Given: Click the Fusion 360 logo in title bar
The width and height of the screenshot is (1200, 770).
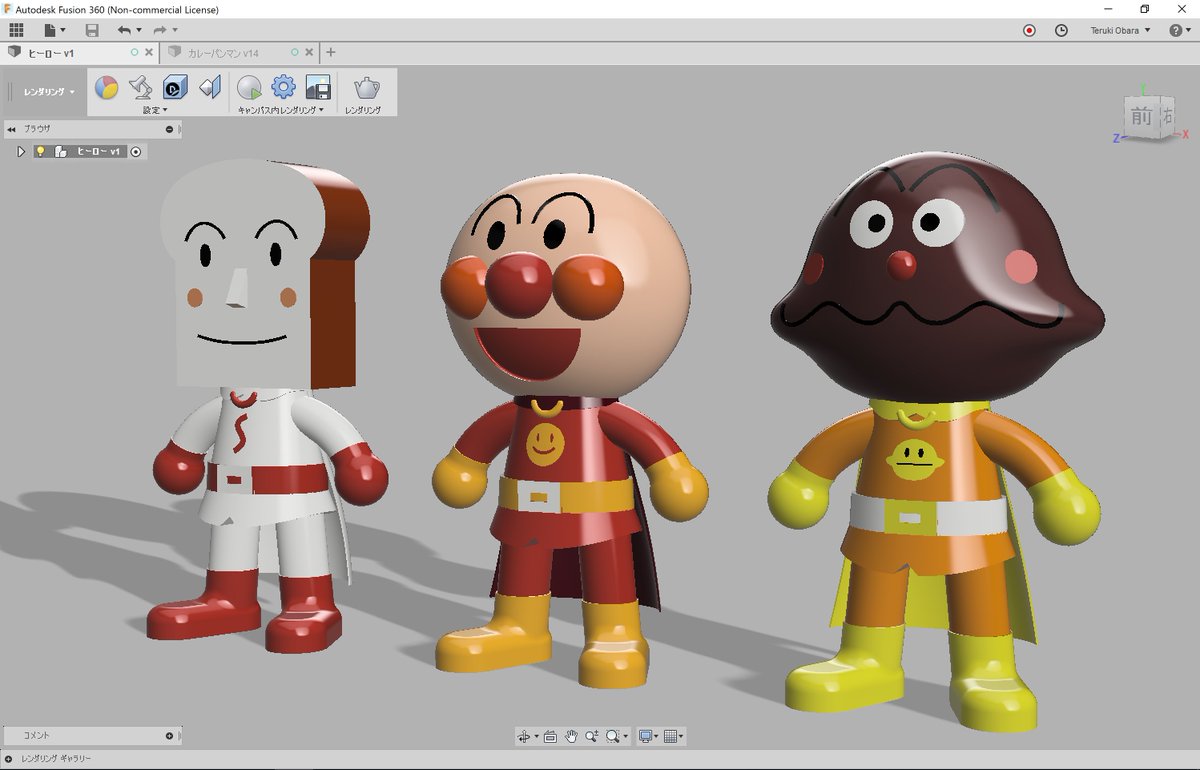Looking at the screenshot, I should click(8, 9).
